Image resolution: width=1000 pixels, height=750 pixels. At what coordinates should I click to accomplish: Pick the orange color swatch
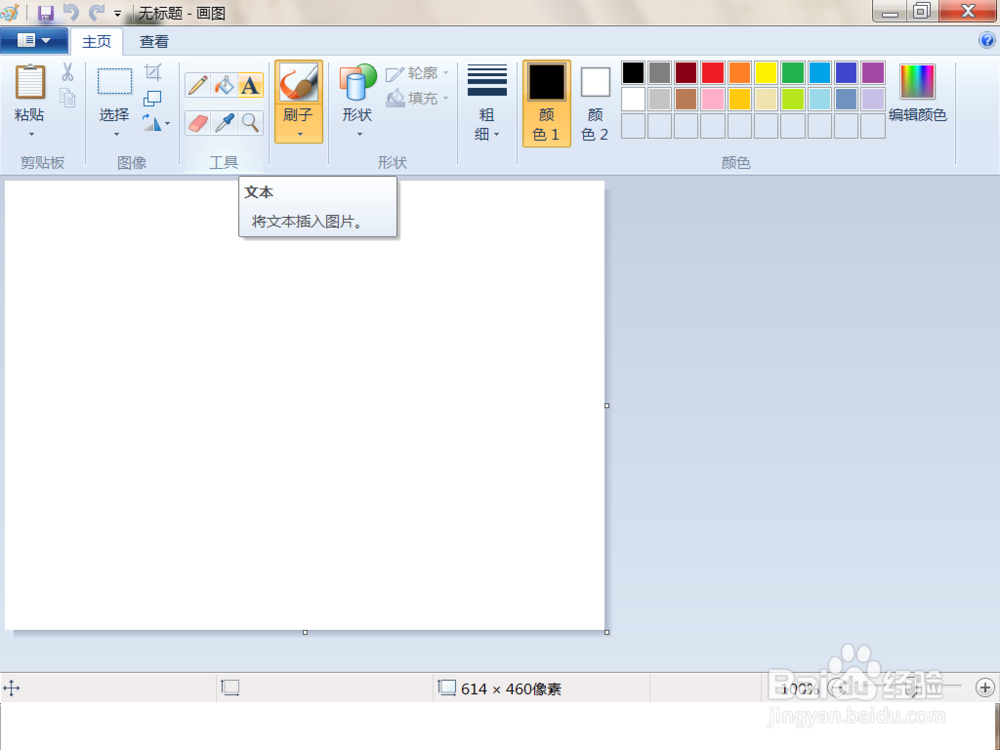coord(740,73)
